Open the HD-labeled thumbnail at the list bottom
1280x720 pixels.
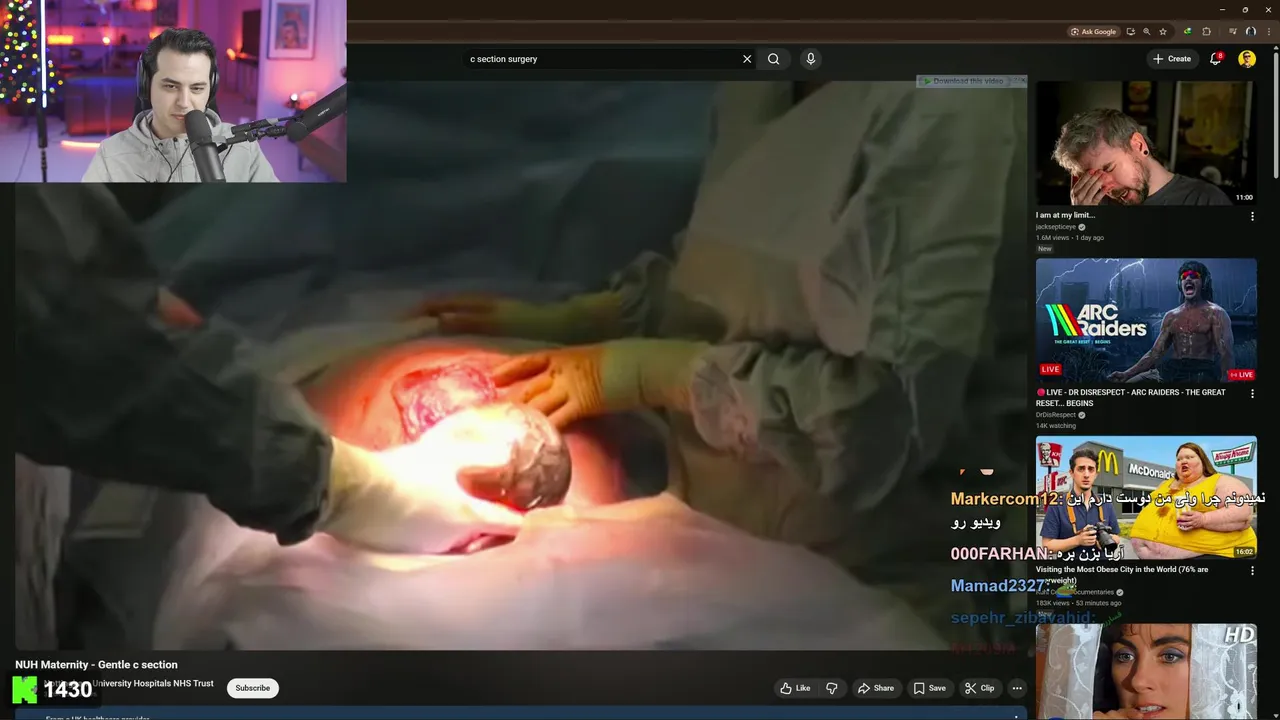(1146, 671)
